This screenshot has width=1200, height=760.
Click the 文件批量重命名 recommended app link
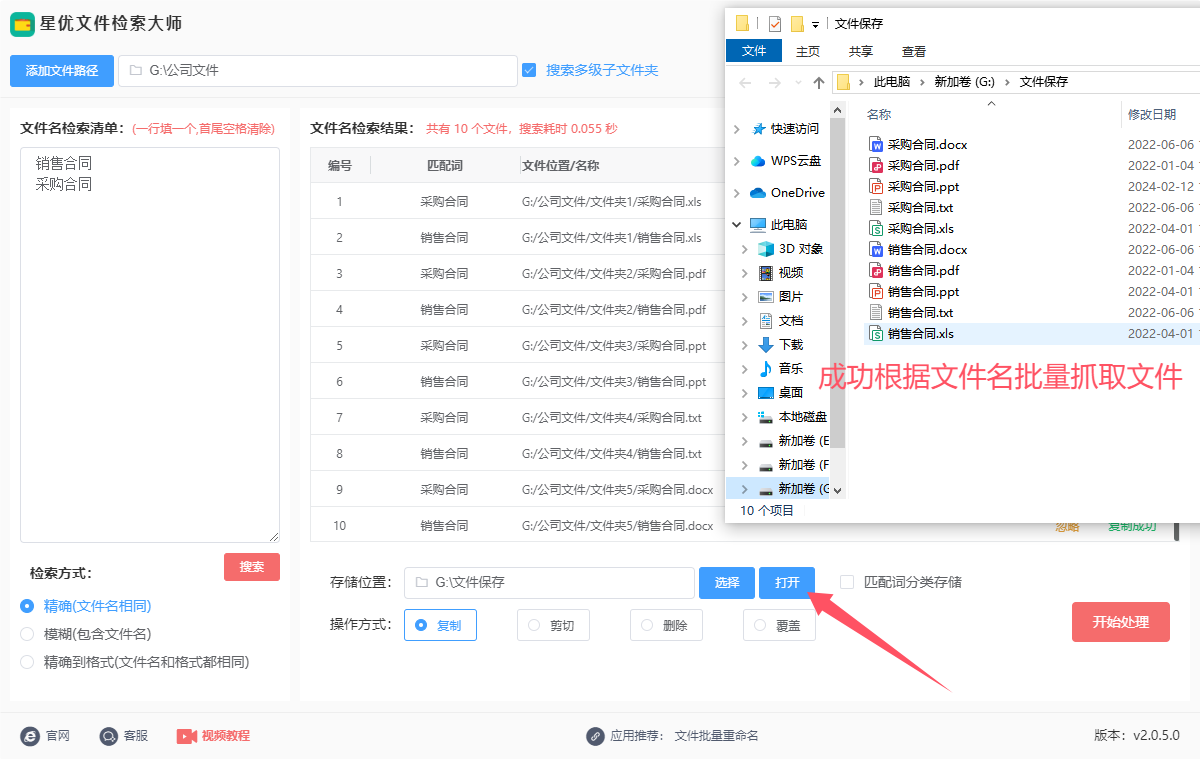pyautogui.click(x=717, y=736)
